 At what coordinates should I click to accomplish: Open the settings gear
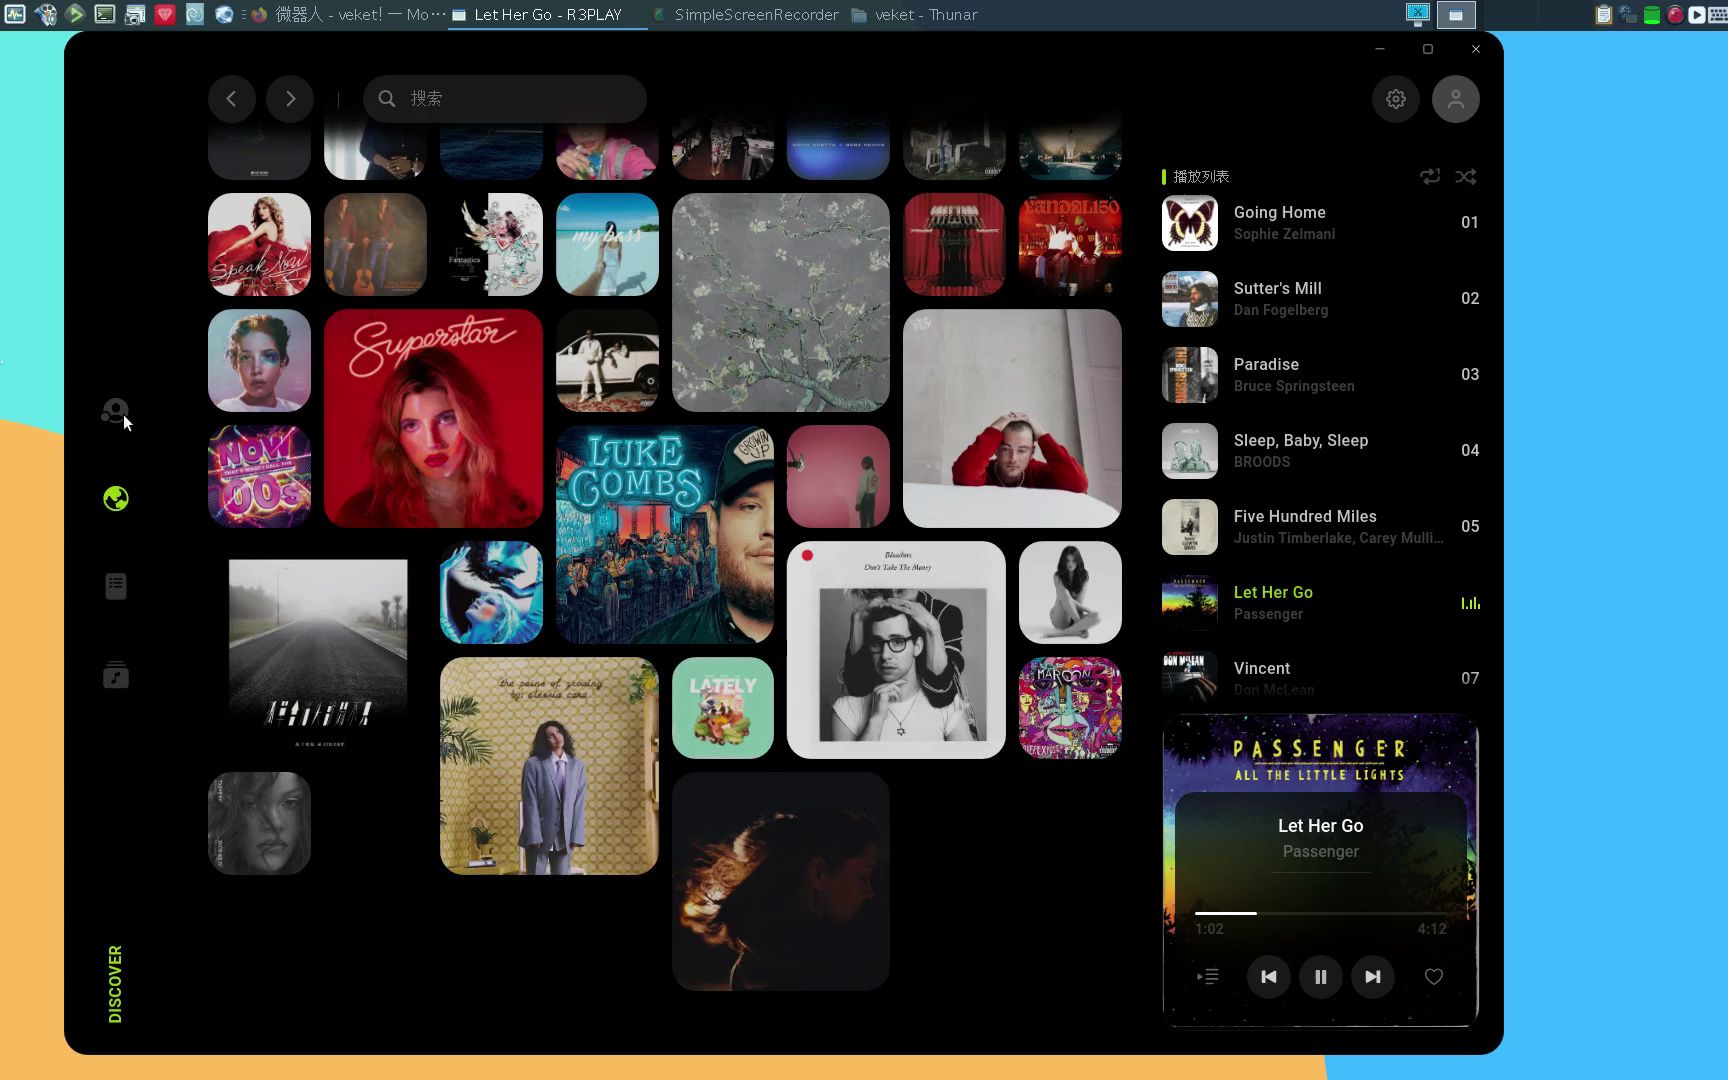(1396, 99)
